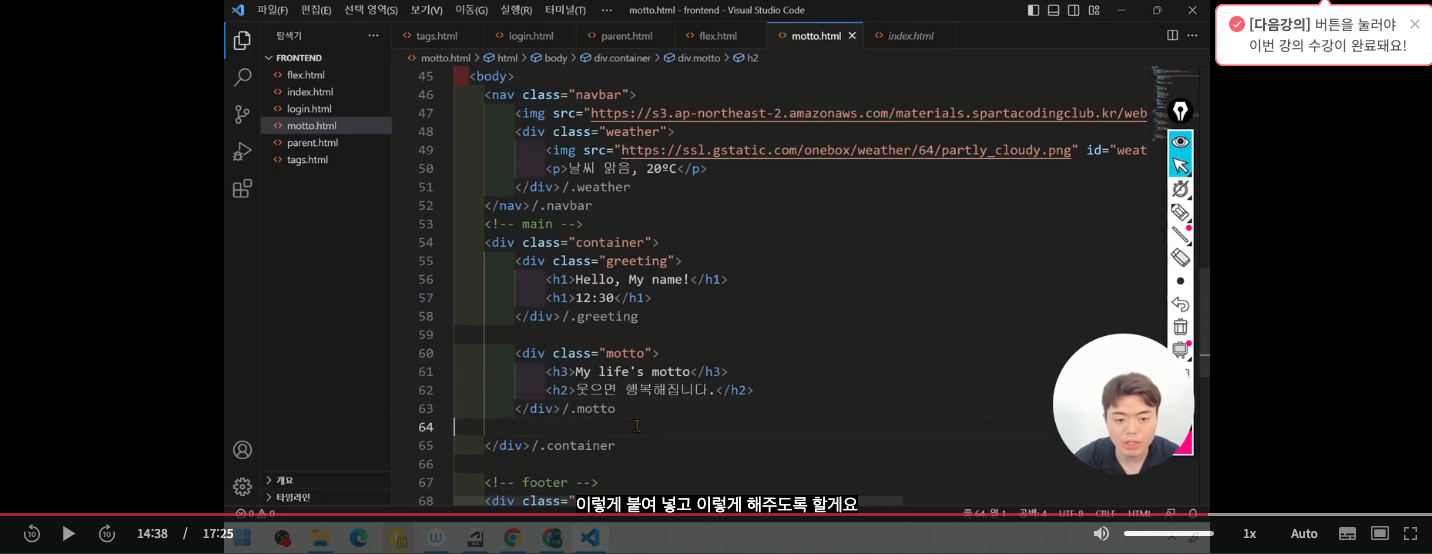Dismiss the 다음강의 notification popup
The height and width of the screenshot is (554, 1432).
coord(1414,24)
